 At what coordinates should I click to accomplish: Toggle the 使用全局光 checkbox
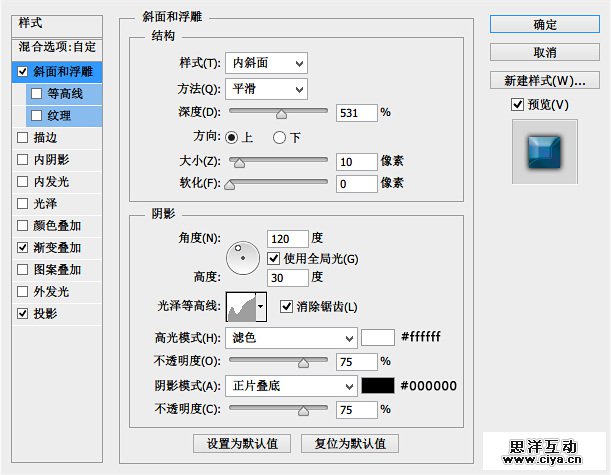pos(274,259)
